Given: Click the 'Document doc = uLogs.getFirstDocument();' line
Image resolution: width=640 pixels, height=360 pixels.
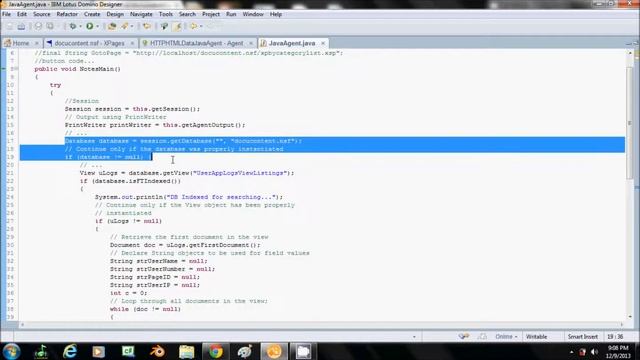Looking at the screenshot, I should [x=185, y=245].
